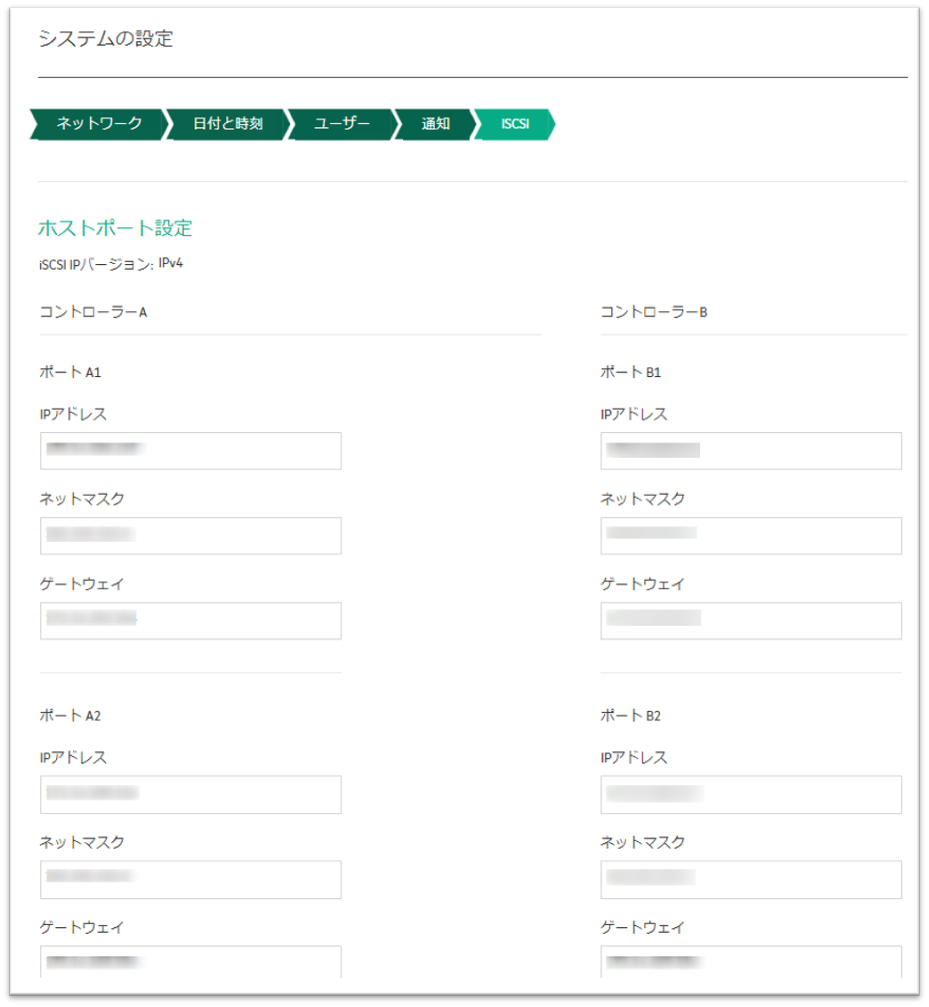Select the IPアドレス field for ポート A2
Screen dimensions: 929x1007
pyautogui.click(x=190, y=794)
